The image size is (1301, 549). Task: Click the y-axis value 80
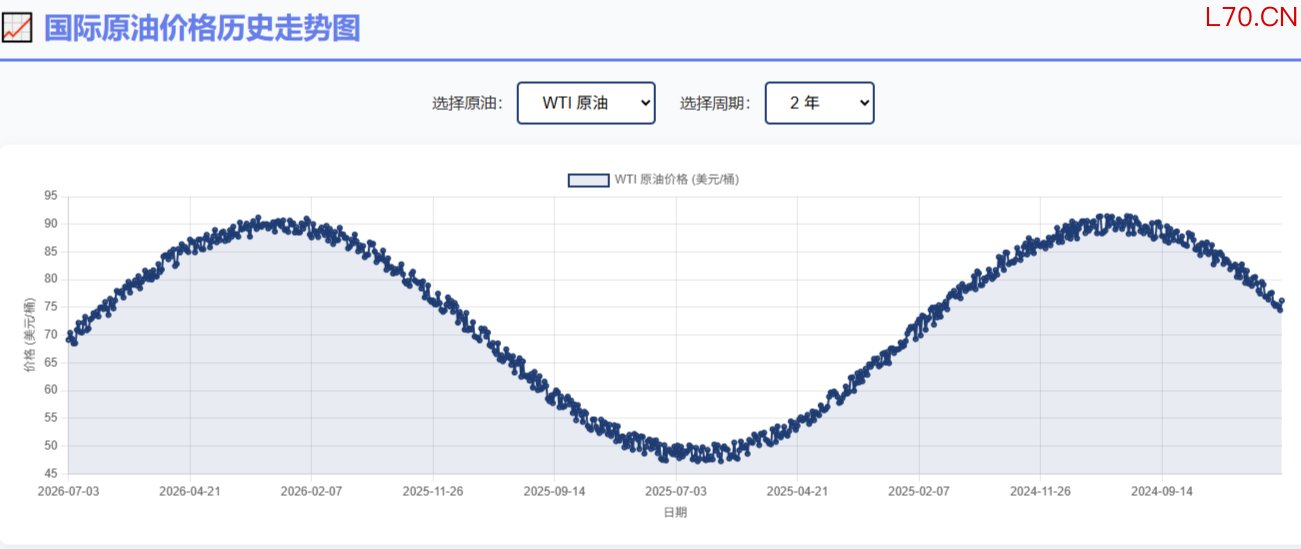click(x=51, y=279)
